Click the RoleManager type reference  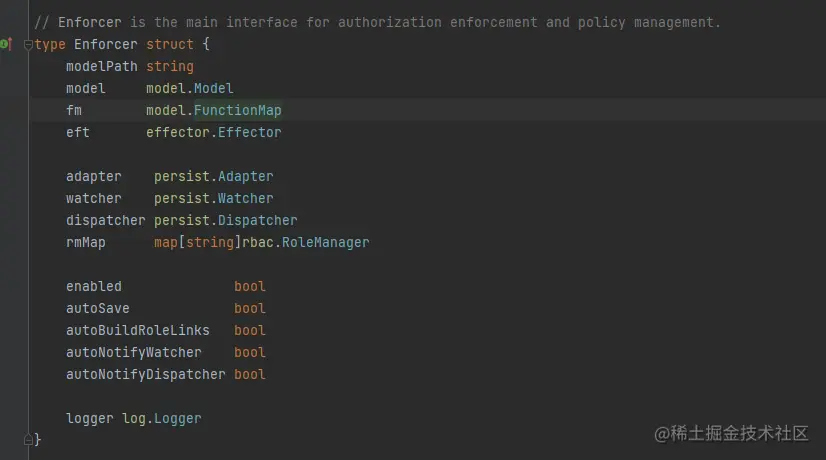tap(325, 242)
